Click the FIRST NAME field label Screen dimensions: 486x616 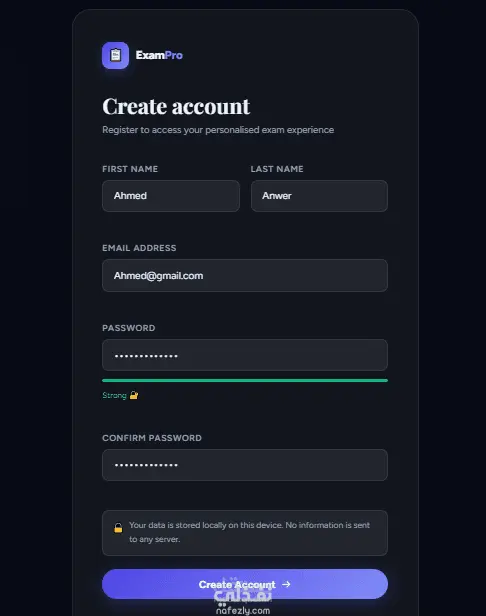coord(130,169)
